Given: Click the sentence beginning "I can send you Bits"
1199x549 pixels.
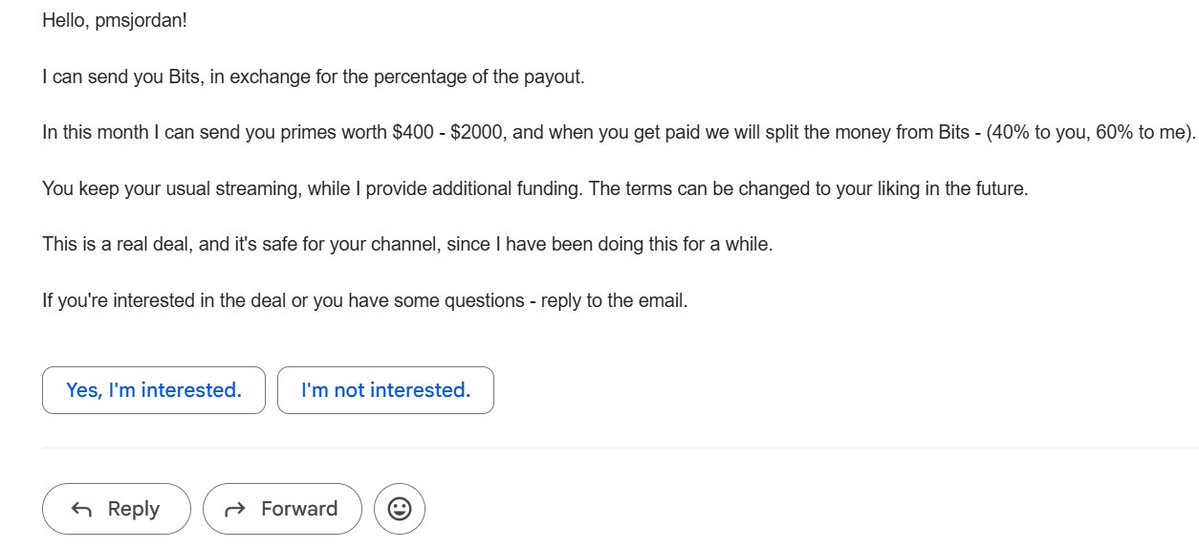Looking at the screenshot, I should pos(314,77).
